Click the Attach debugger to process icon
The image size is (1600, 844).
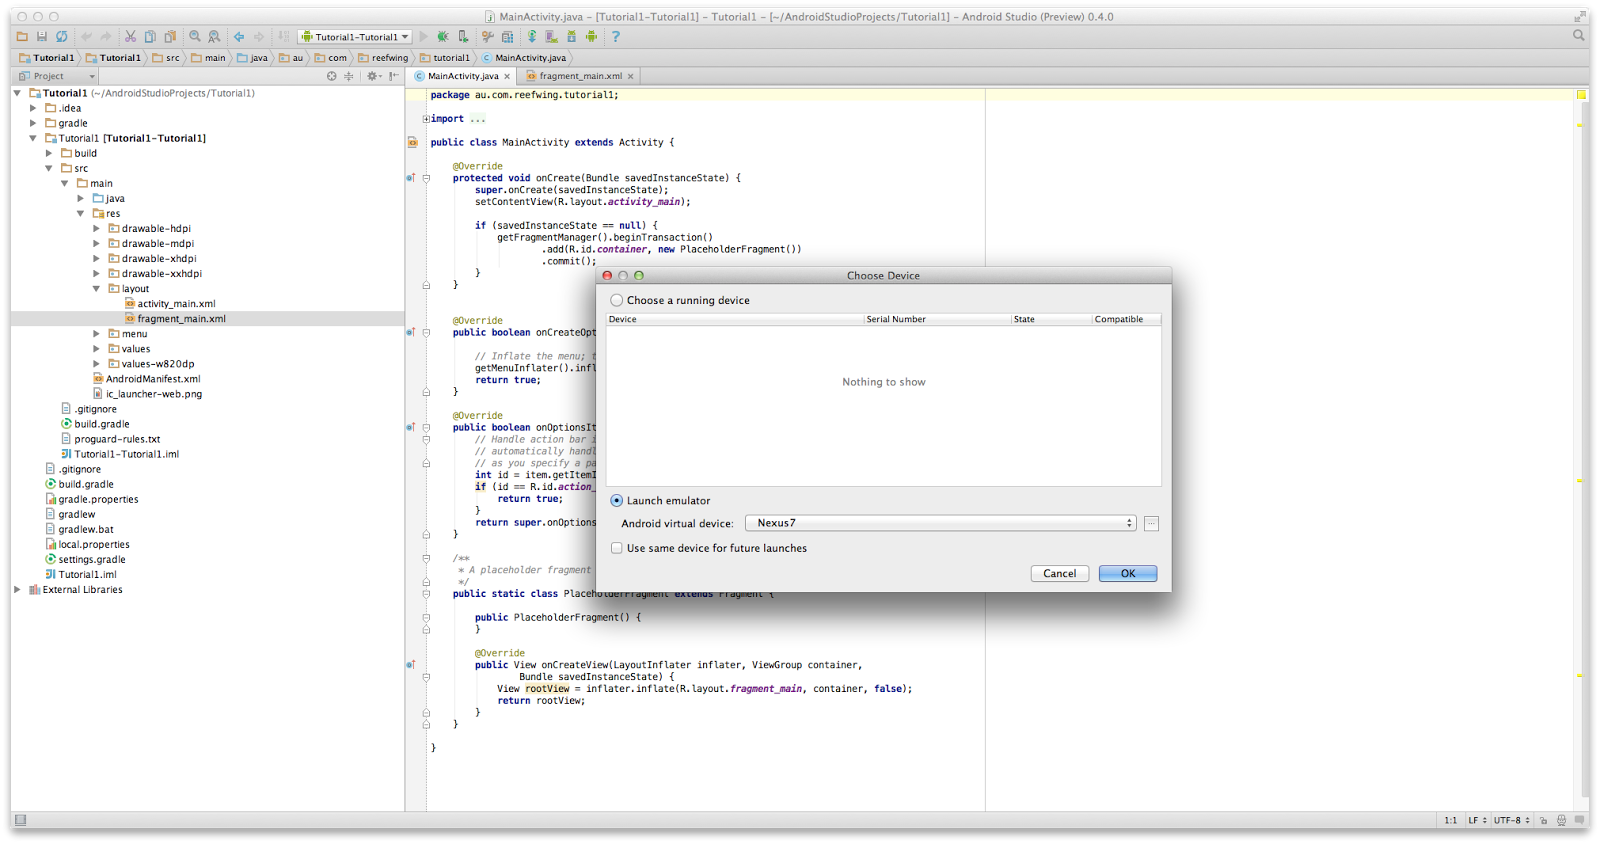[x=463, y=36]
